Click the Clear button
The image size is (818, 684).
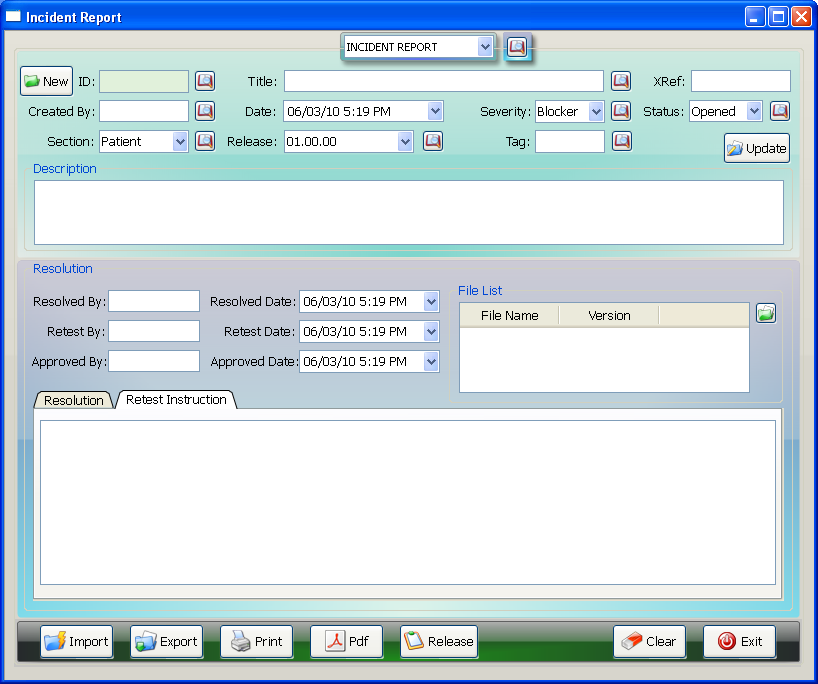(x=649, y=642)
